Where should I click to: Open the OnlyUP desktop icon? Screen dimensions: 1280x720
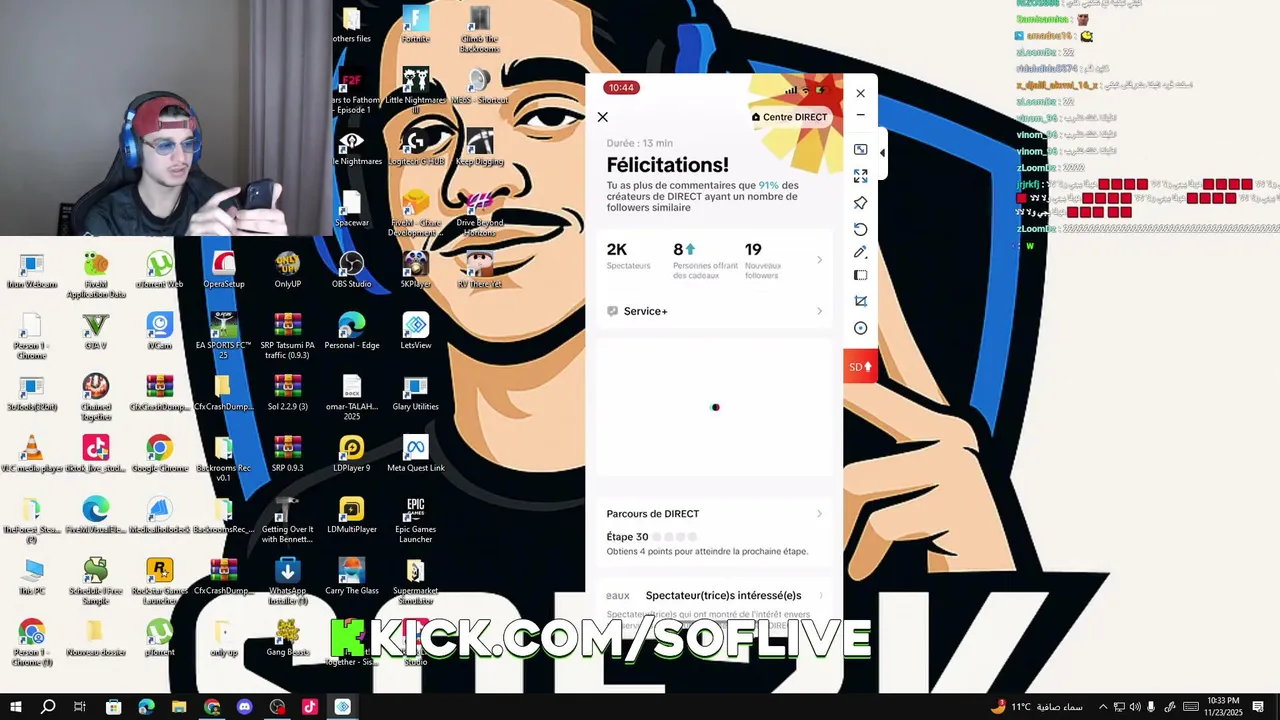point(287,270)
